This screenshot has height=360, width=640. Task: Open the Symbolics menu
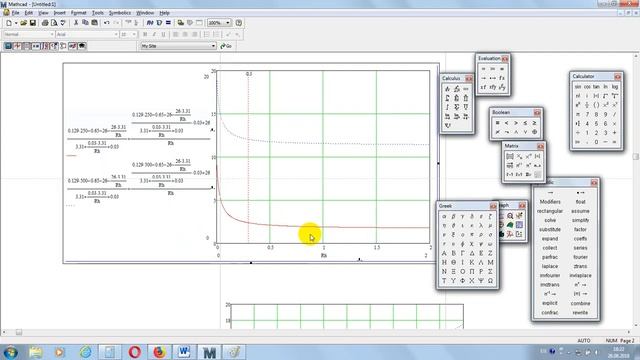pos(120,13)
